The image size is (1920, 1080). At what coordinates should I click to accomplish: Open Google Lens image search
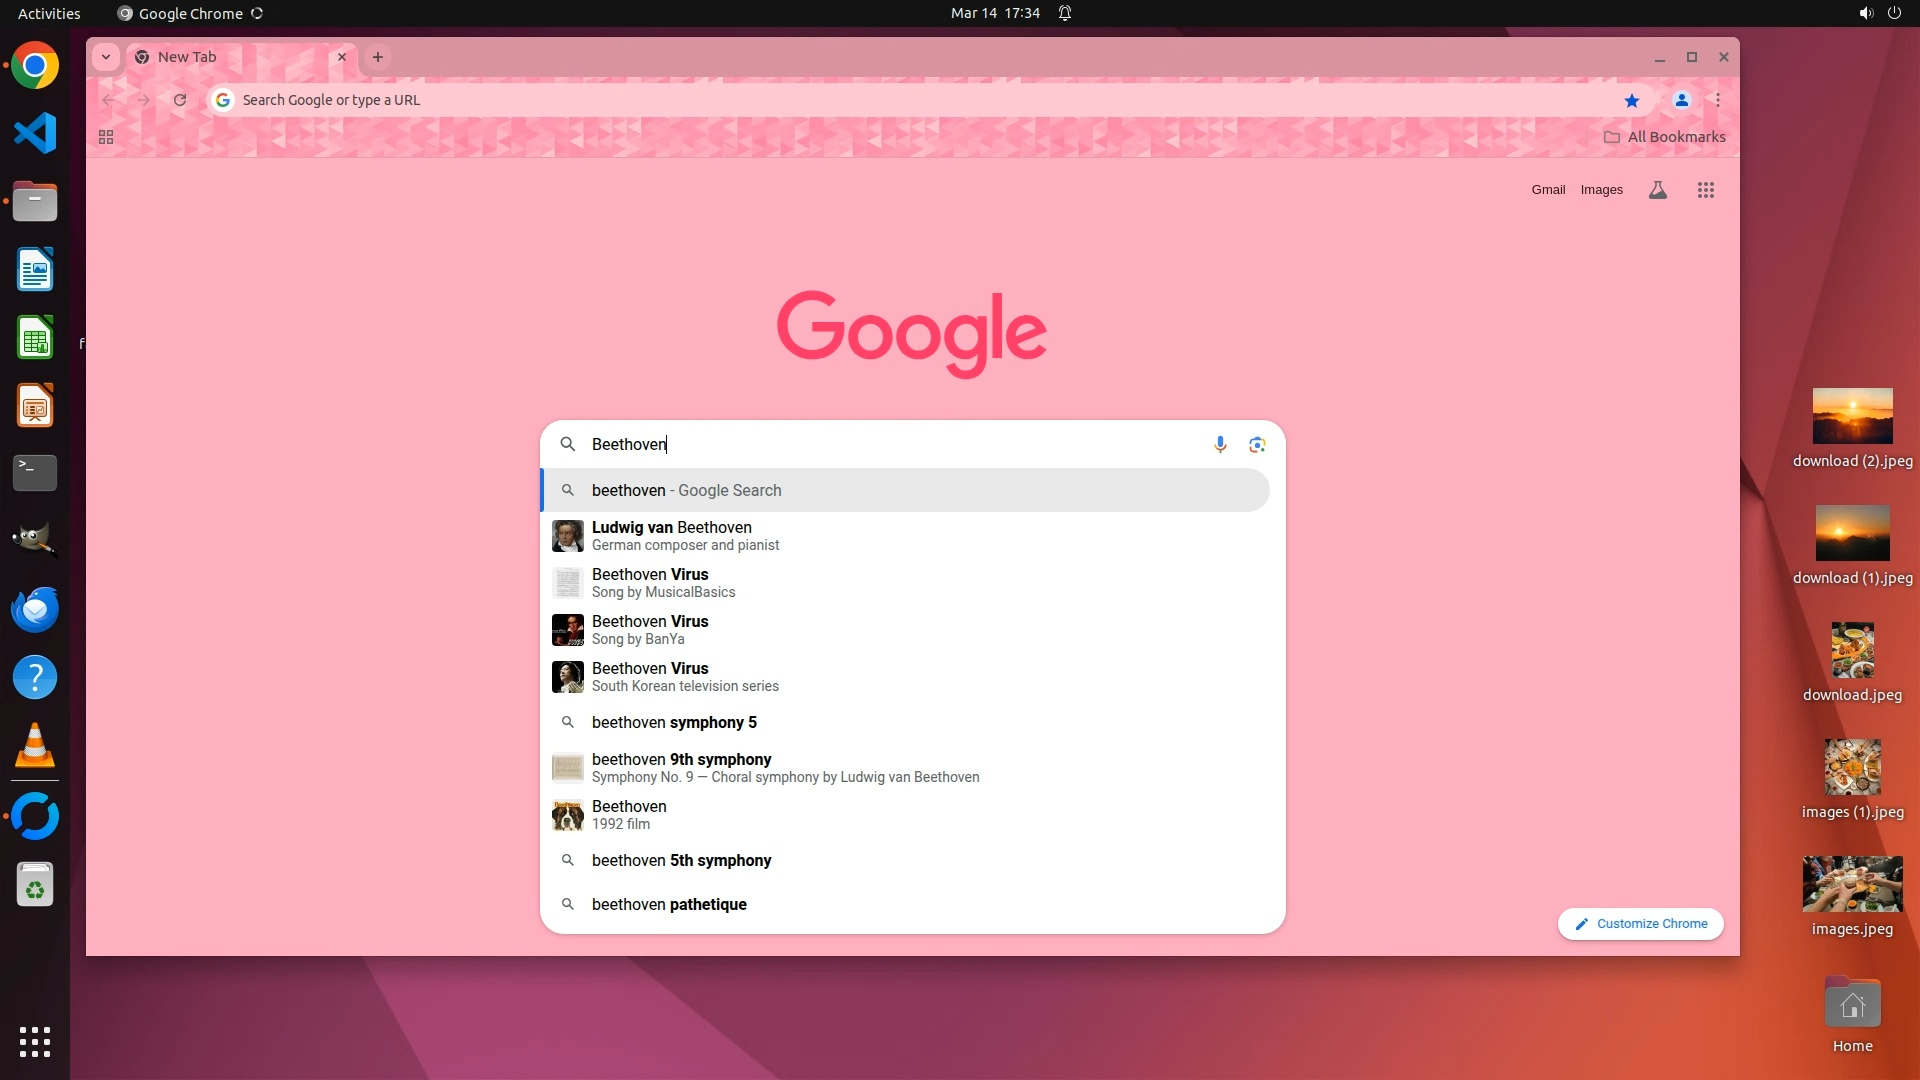click(1257, 444)
